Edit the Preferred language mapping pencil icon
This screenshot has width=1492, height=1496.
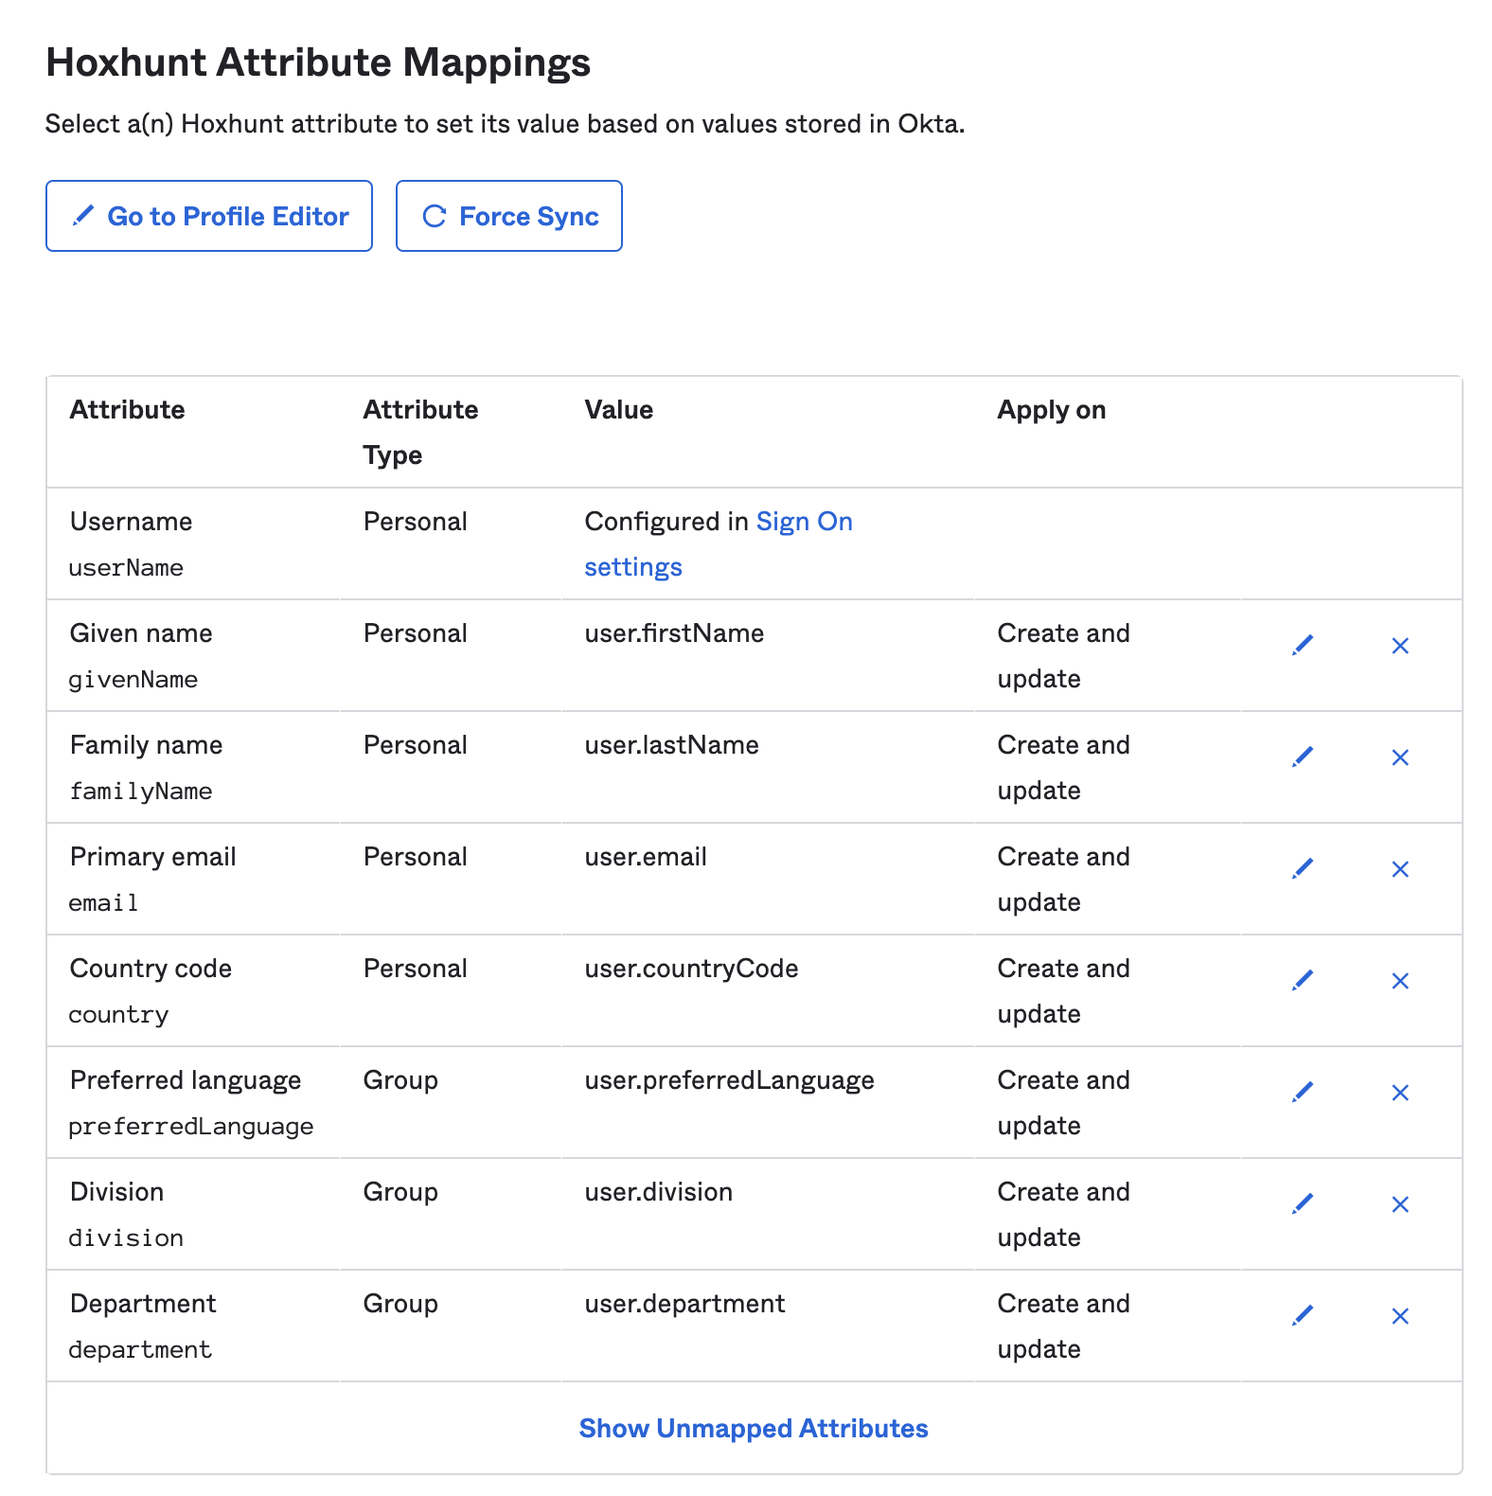click(1302, 1092)
